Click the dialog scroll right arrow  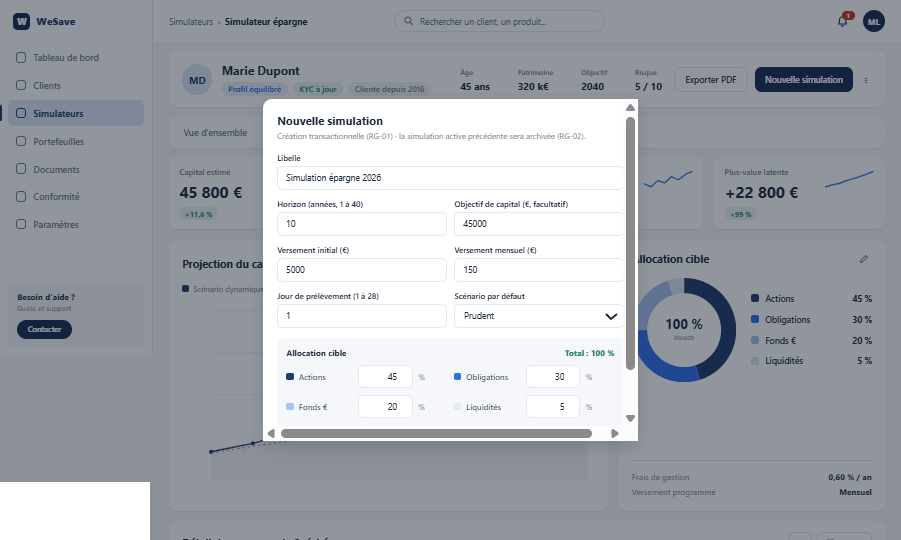pyautogui.click(x=615, y=433)
